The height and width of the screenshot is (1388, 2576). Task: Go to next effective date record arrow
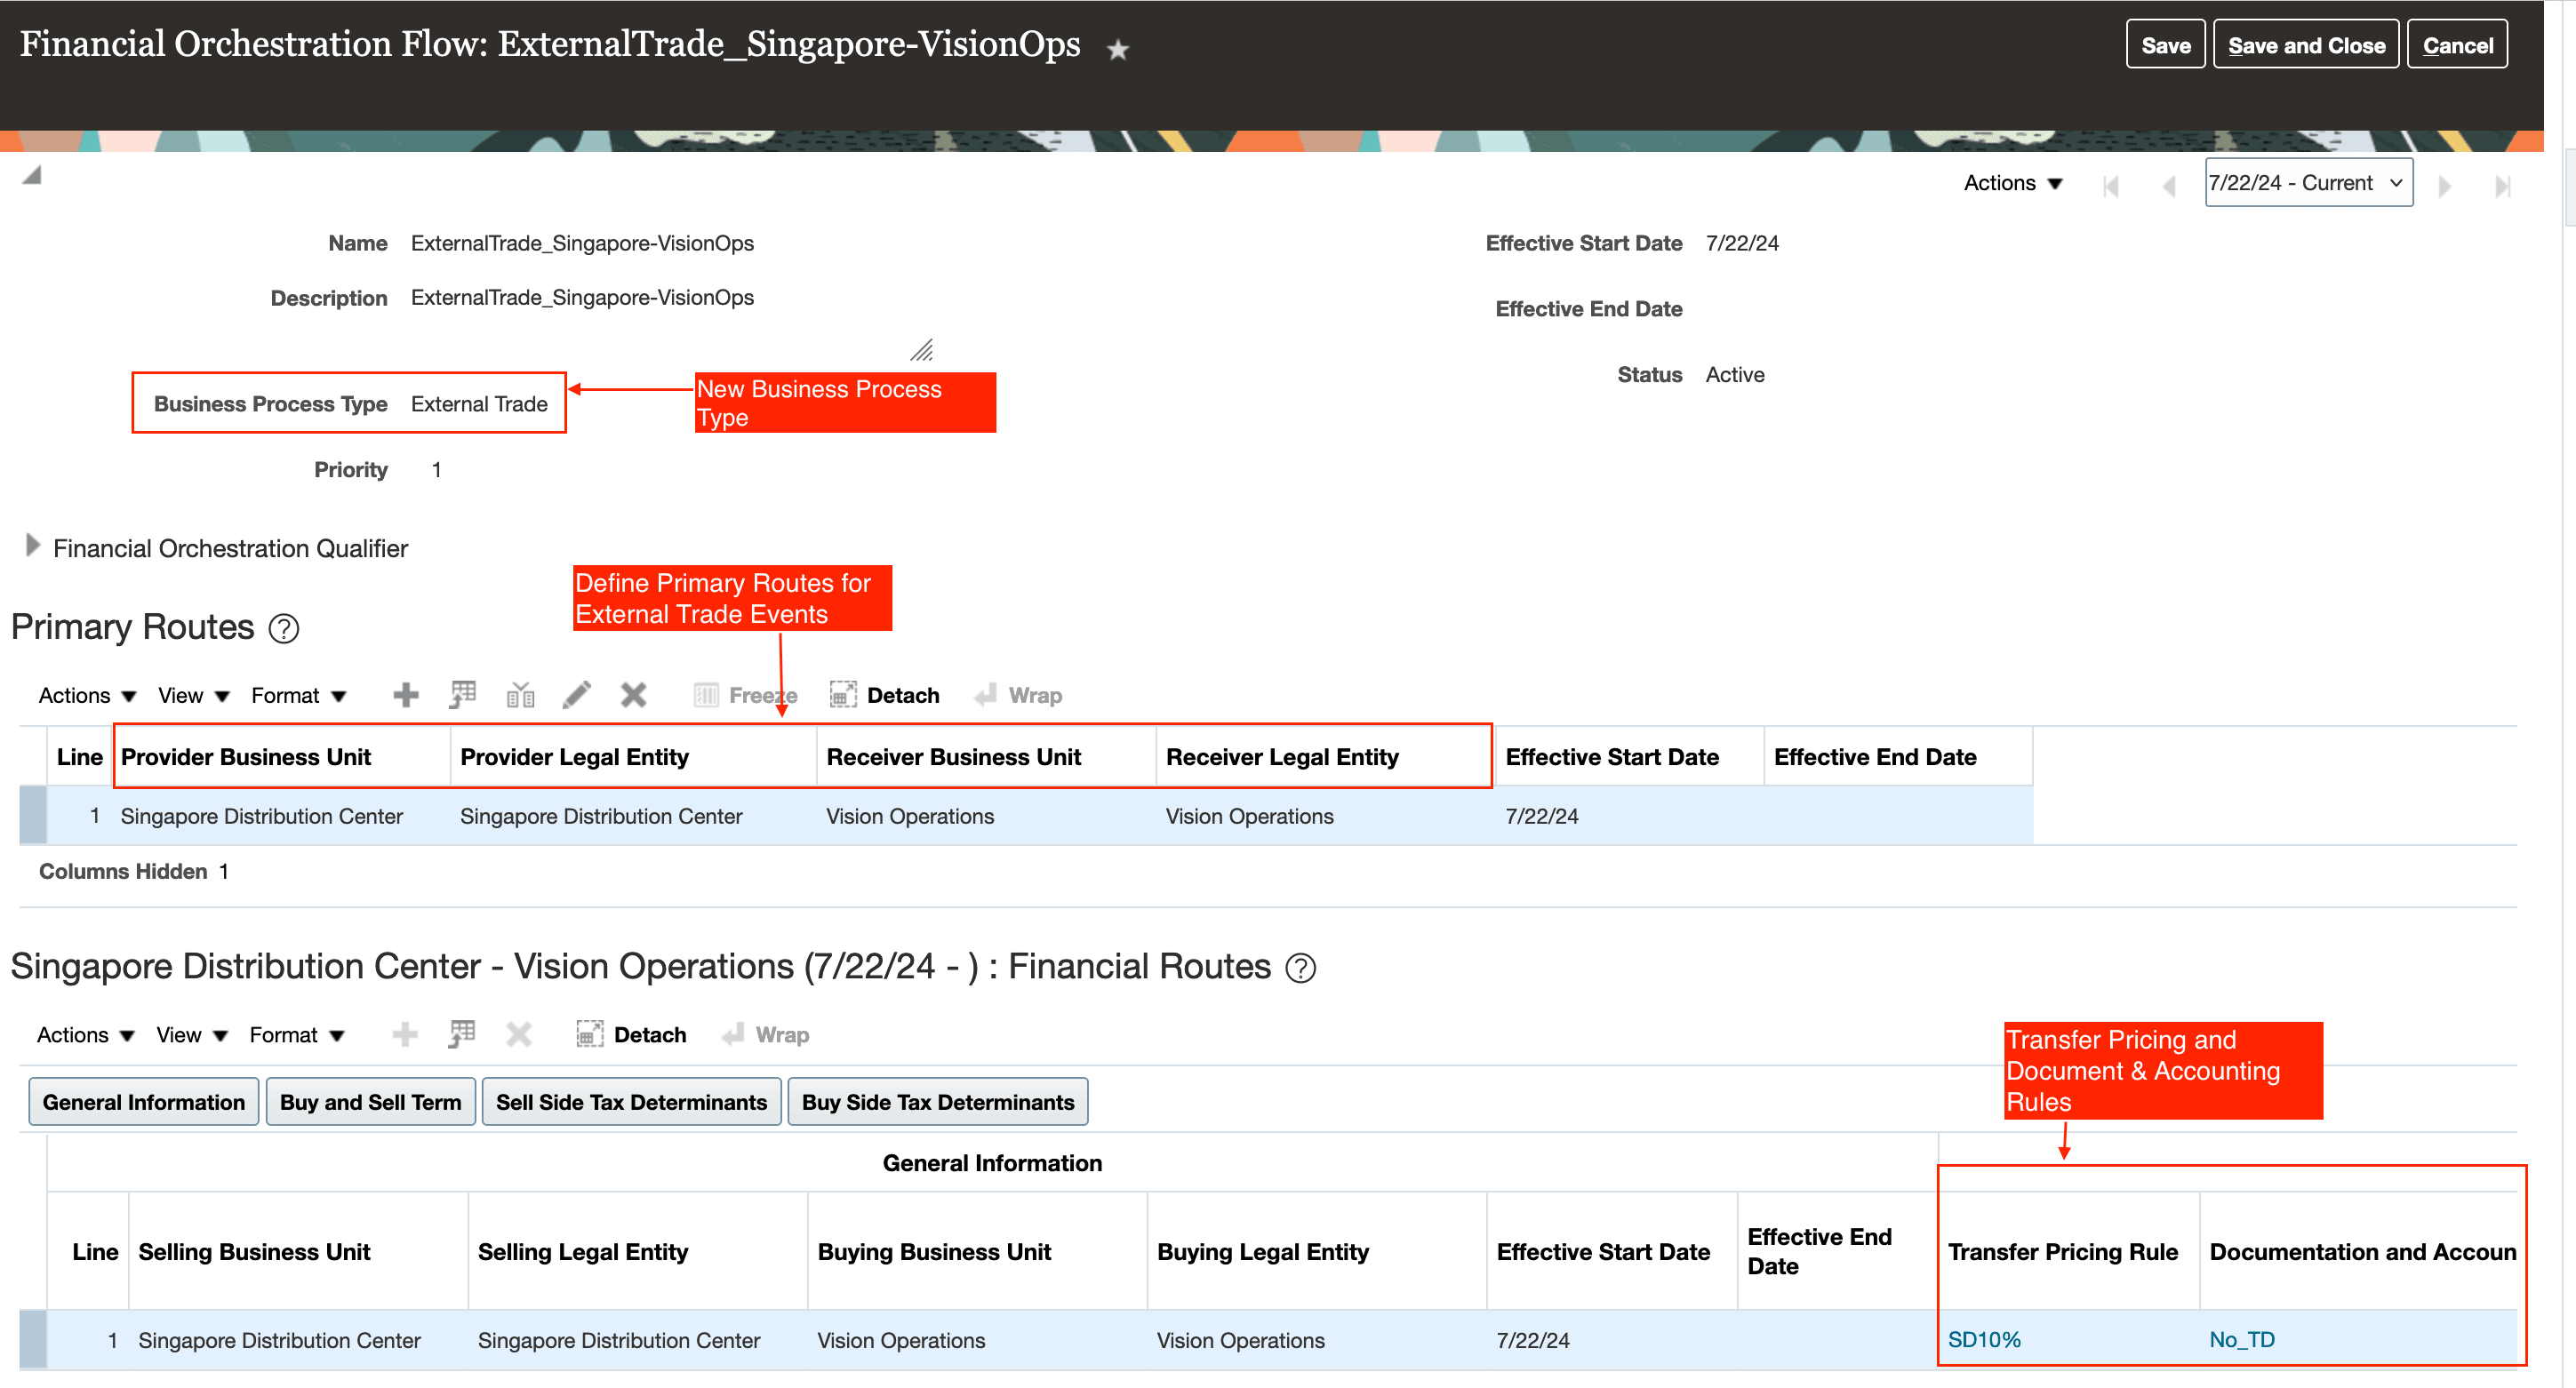pyautogui.click(x=2444, y=185)
